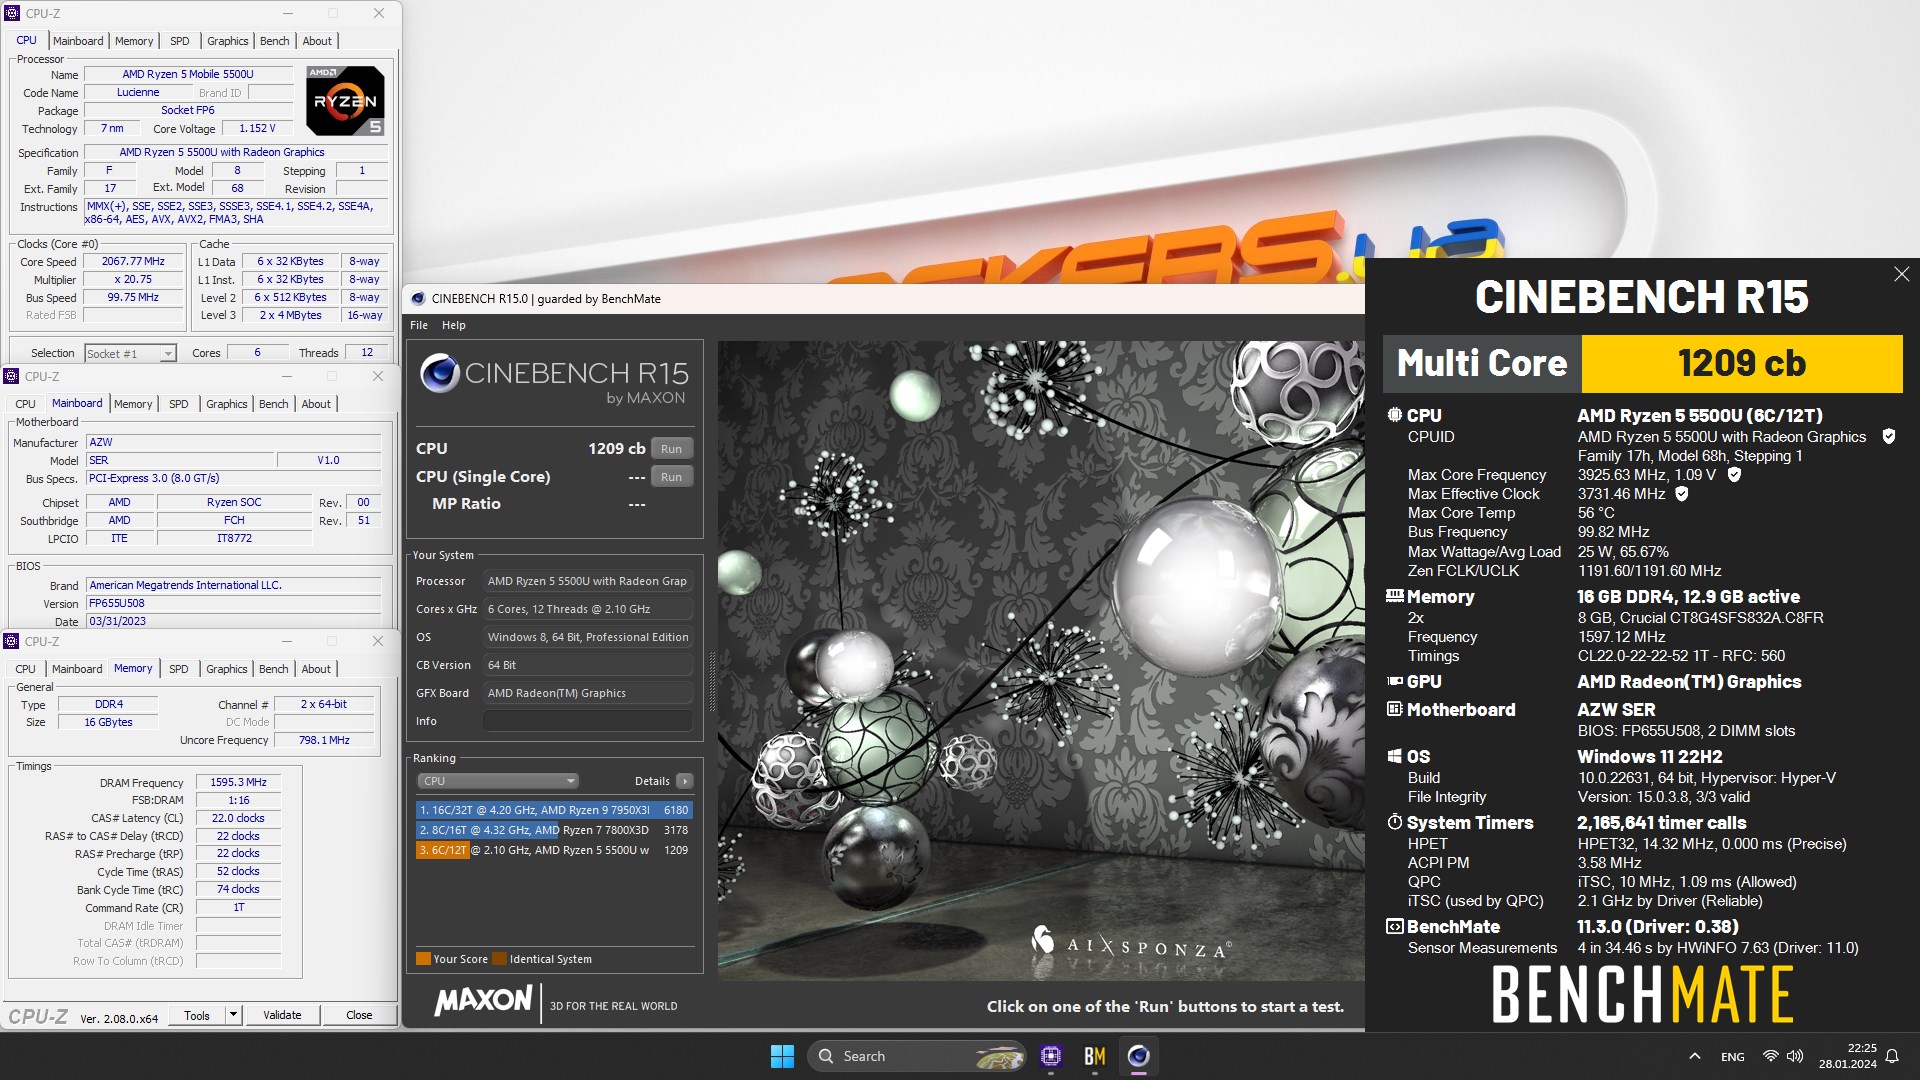
Task: Open the notifications bell
Action: click(1892, 1056)
